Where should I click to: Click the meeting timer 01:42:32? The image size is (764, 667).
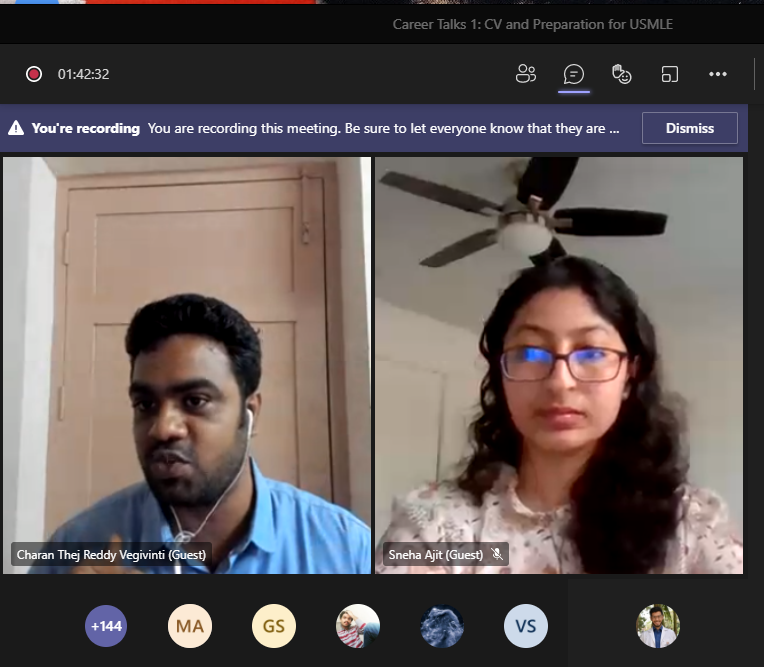tap(83, 74)
